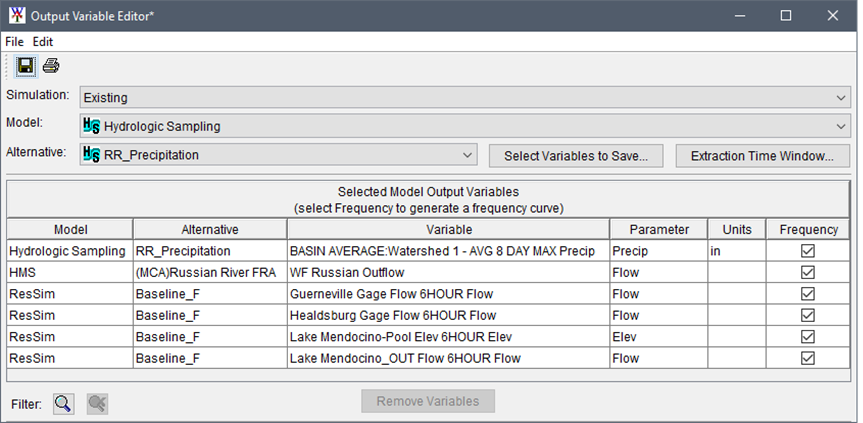Select the RR_Precipitation alternative table cell
The width and height of the screenshot is (863, 423).
[210, 251]
